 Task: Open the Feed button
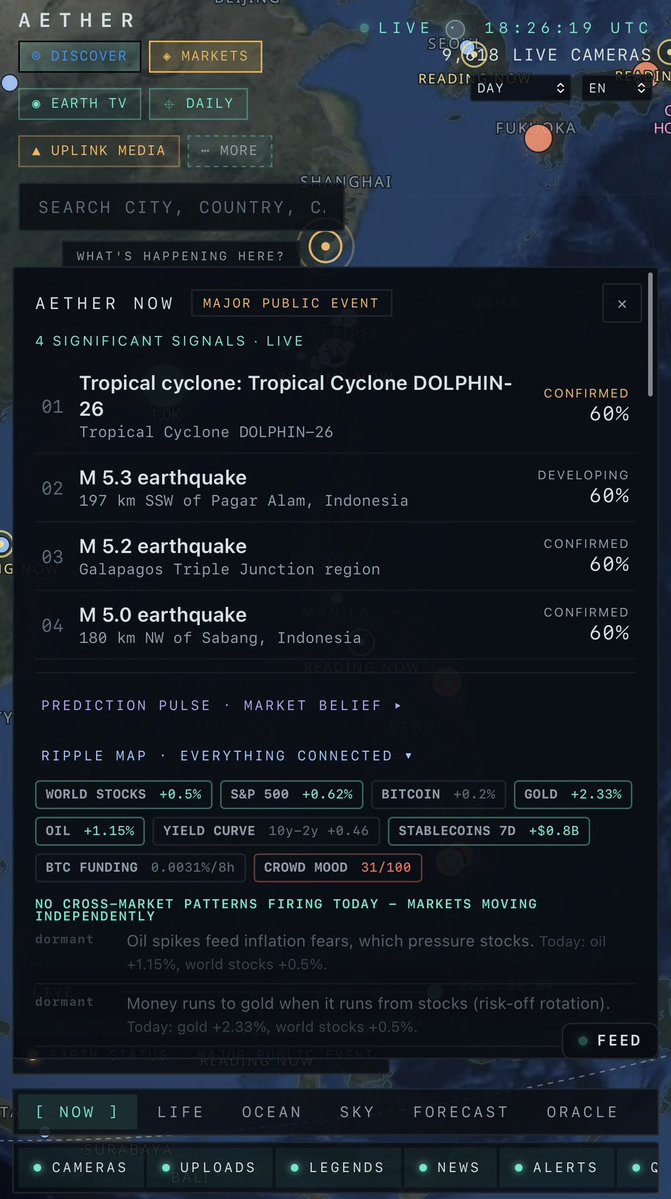[x=610, y=1041]
